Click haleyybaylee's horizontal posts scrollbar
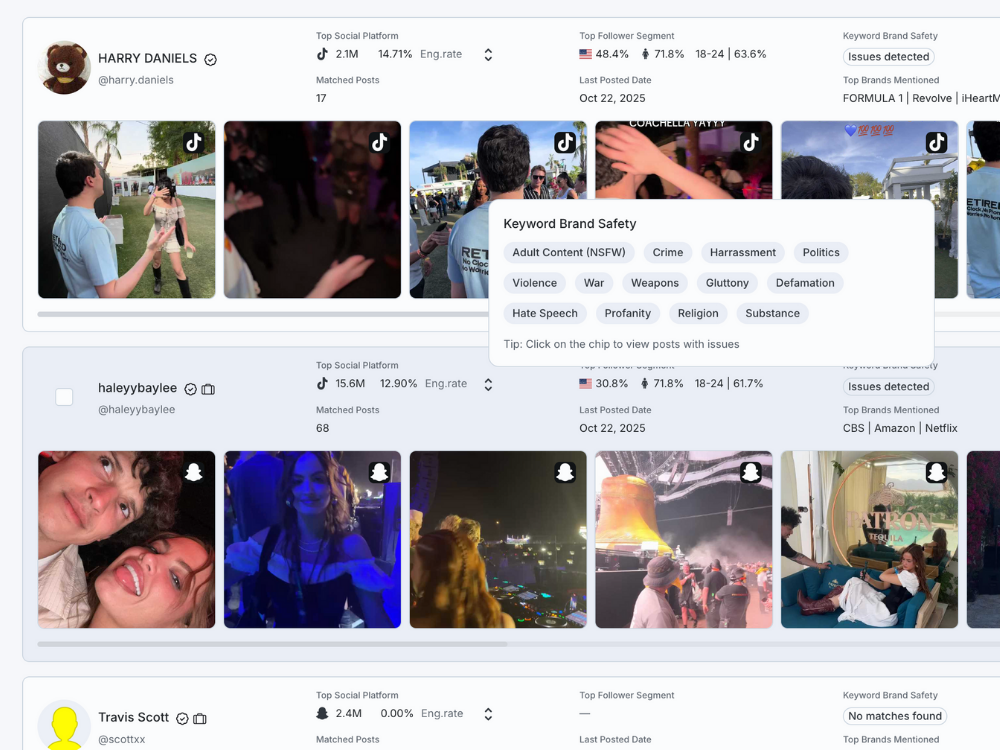The height and width of the screenshot is (750, 1000). click(x=272, y=644)
